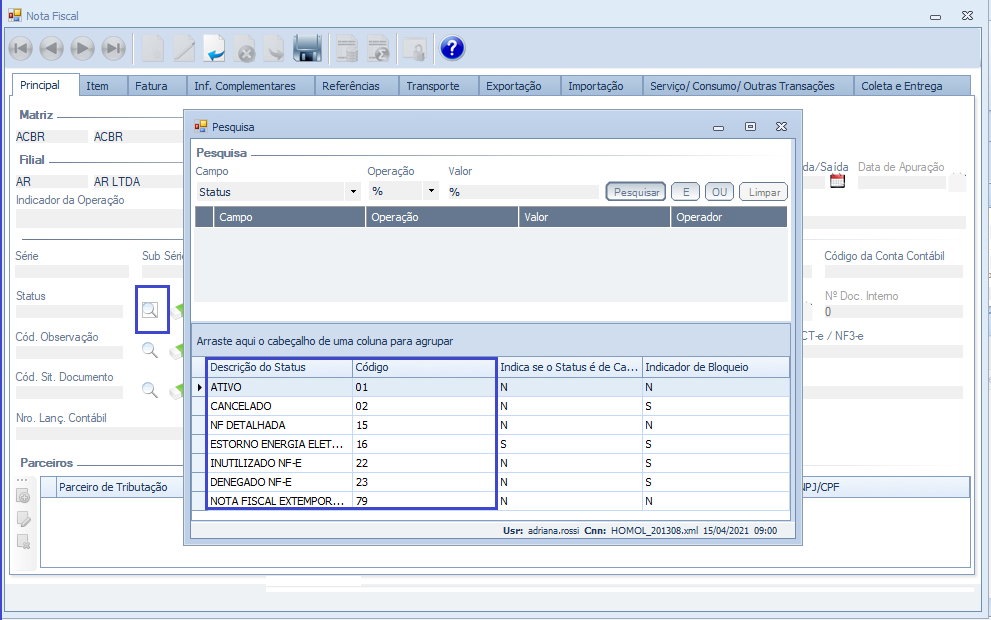Select the CANCELADO row in results grid

(x=280, y=406)
